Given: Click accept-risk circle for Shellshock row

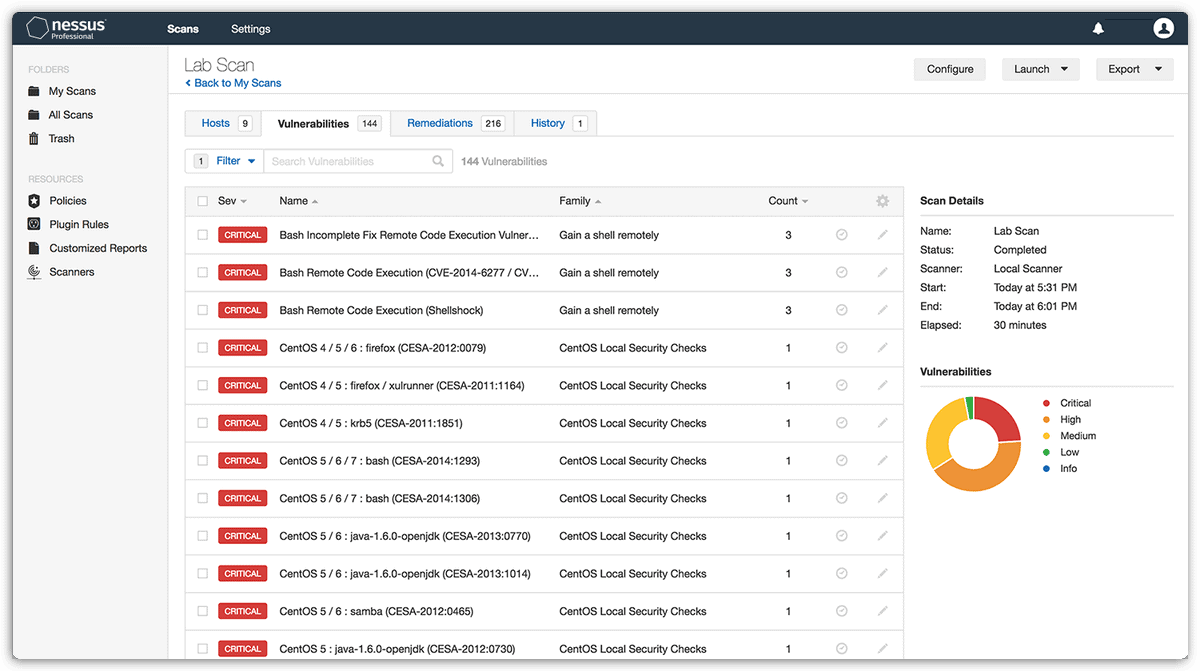Looking at the screenshot, I should (x=842, y=310).
